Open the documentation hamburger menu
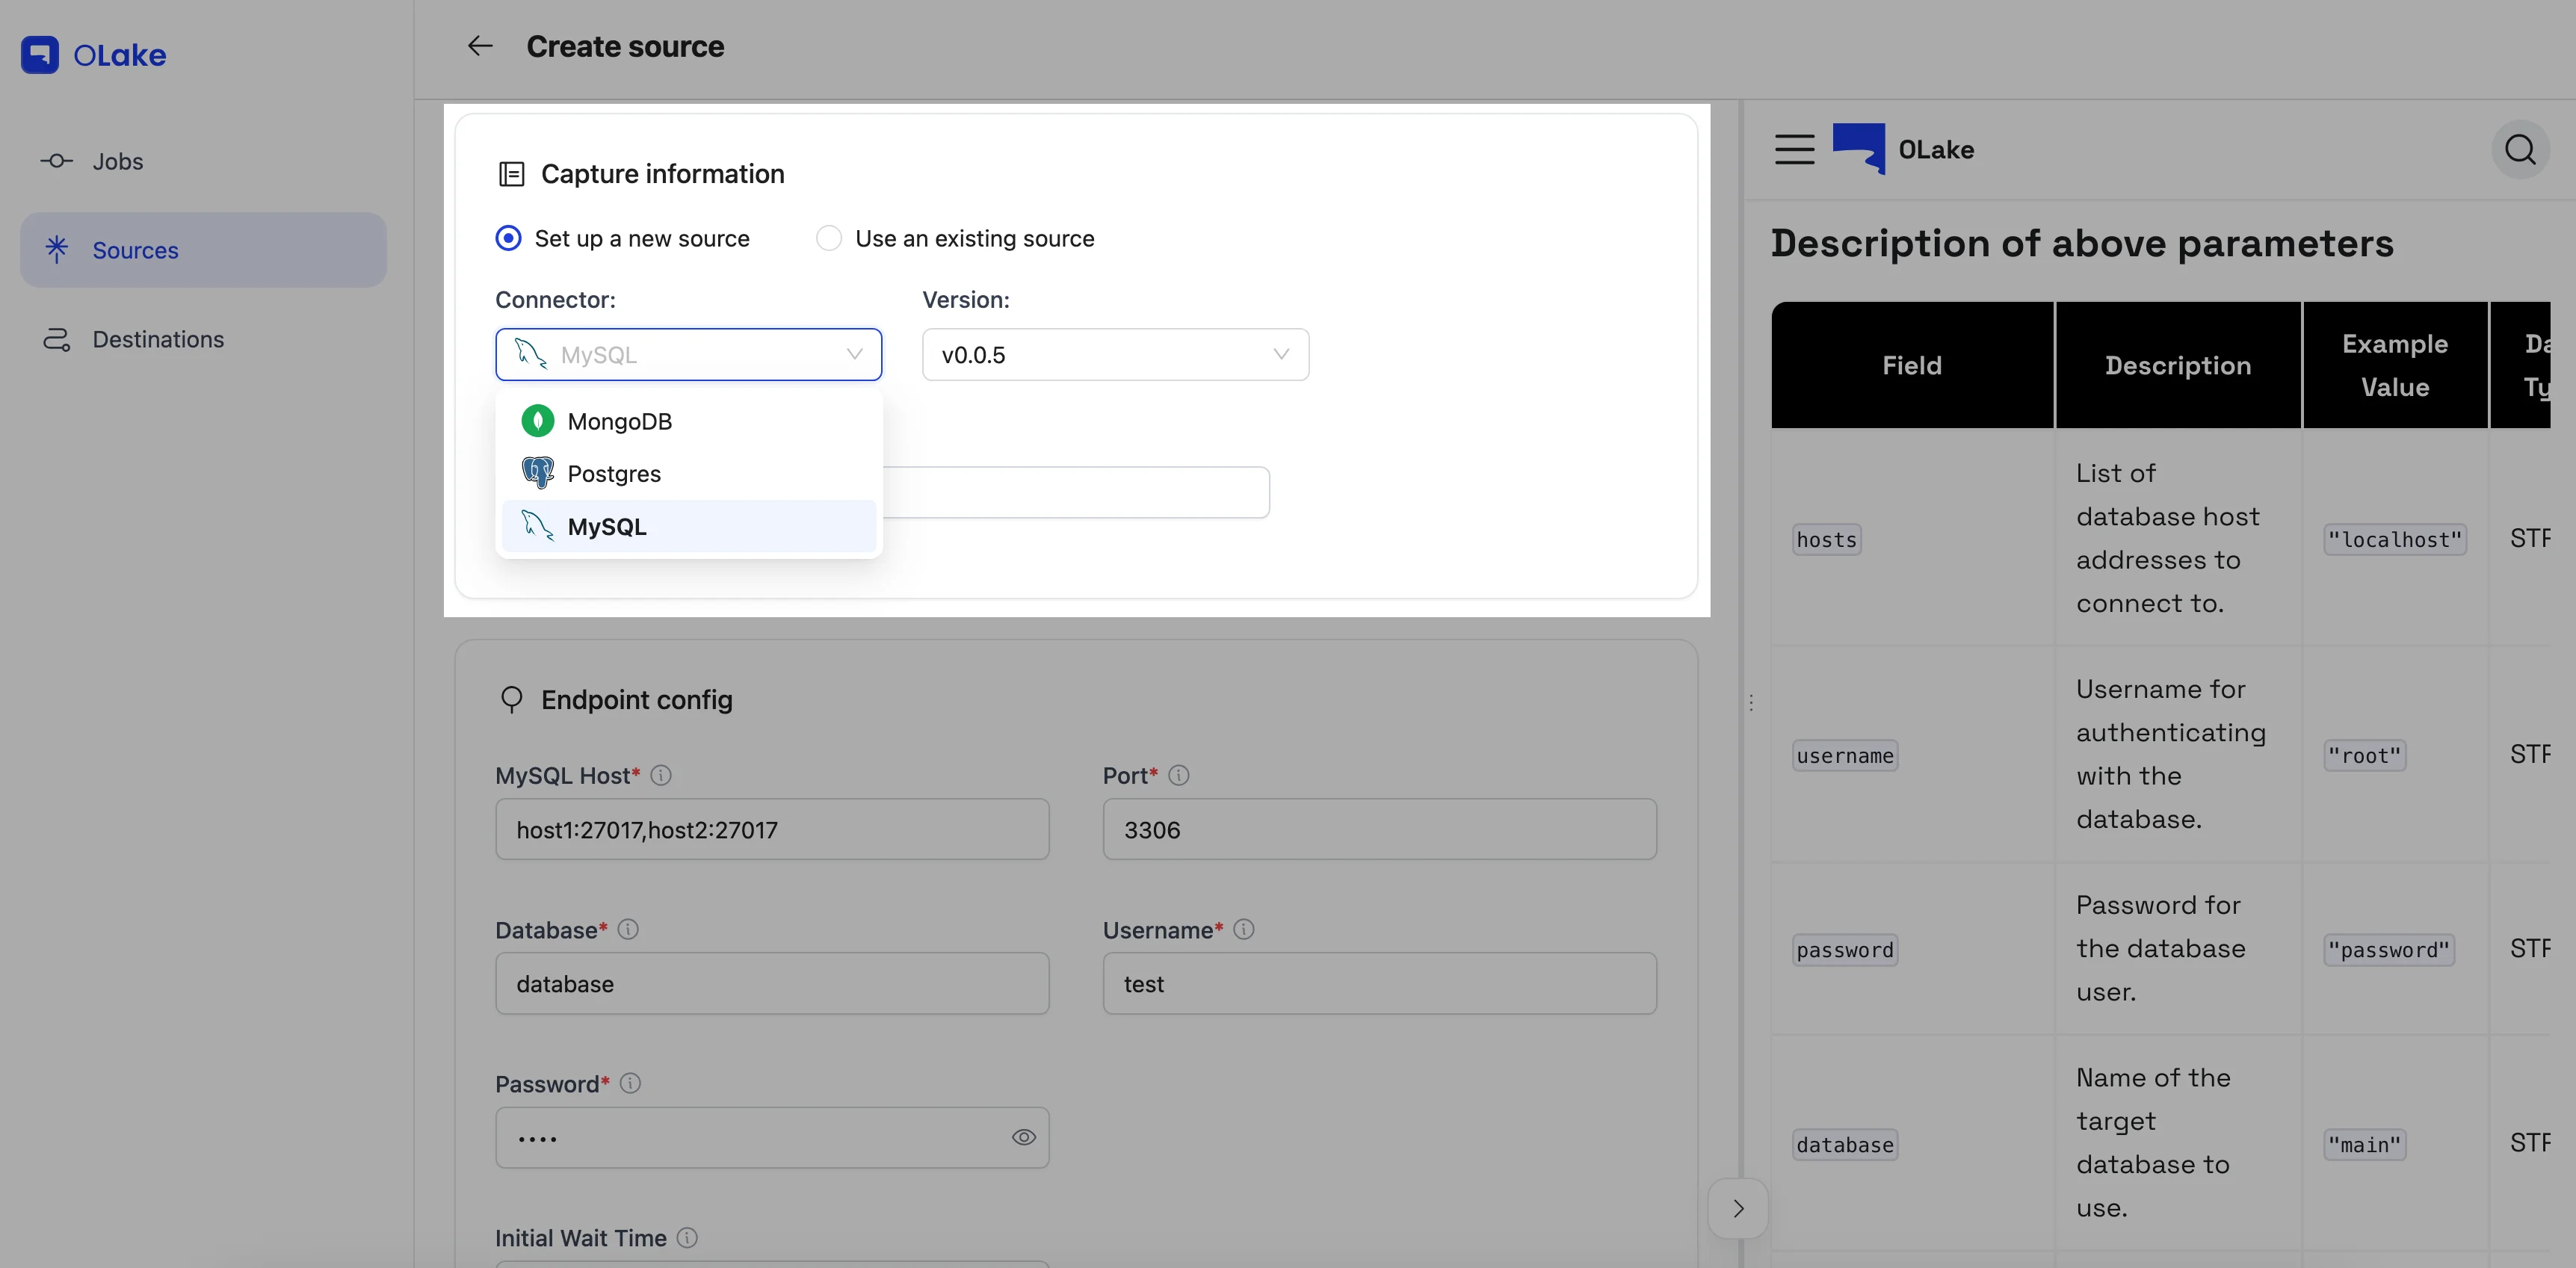The width and height of the screenshot is (2576, 1268). 1794,150
